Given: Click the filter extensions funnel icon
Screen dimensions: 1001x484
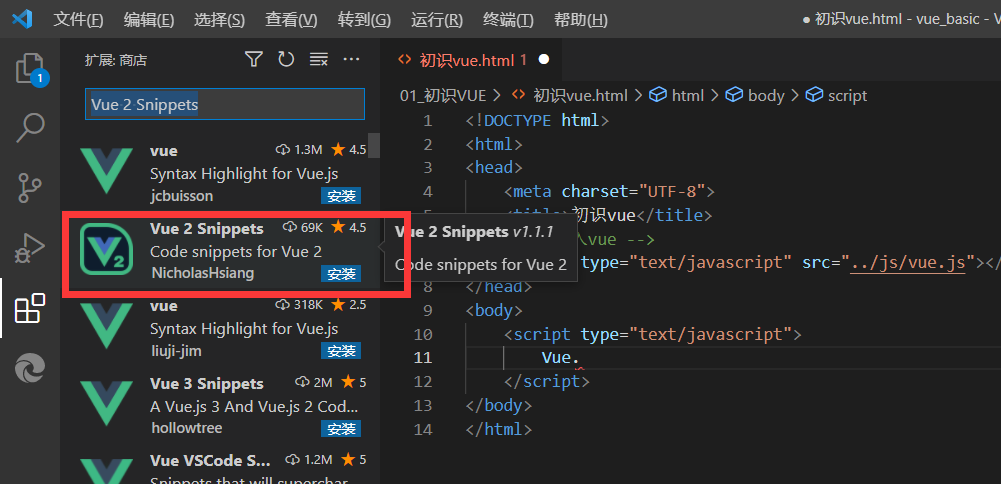Looking at the screenshot, I should (254, 60).
